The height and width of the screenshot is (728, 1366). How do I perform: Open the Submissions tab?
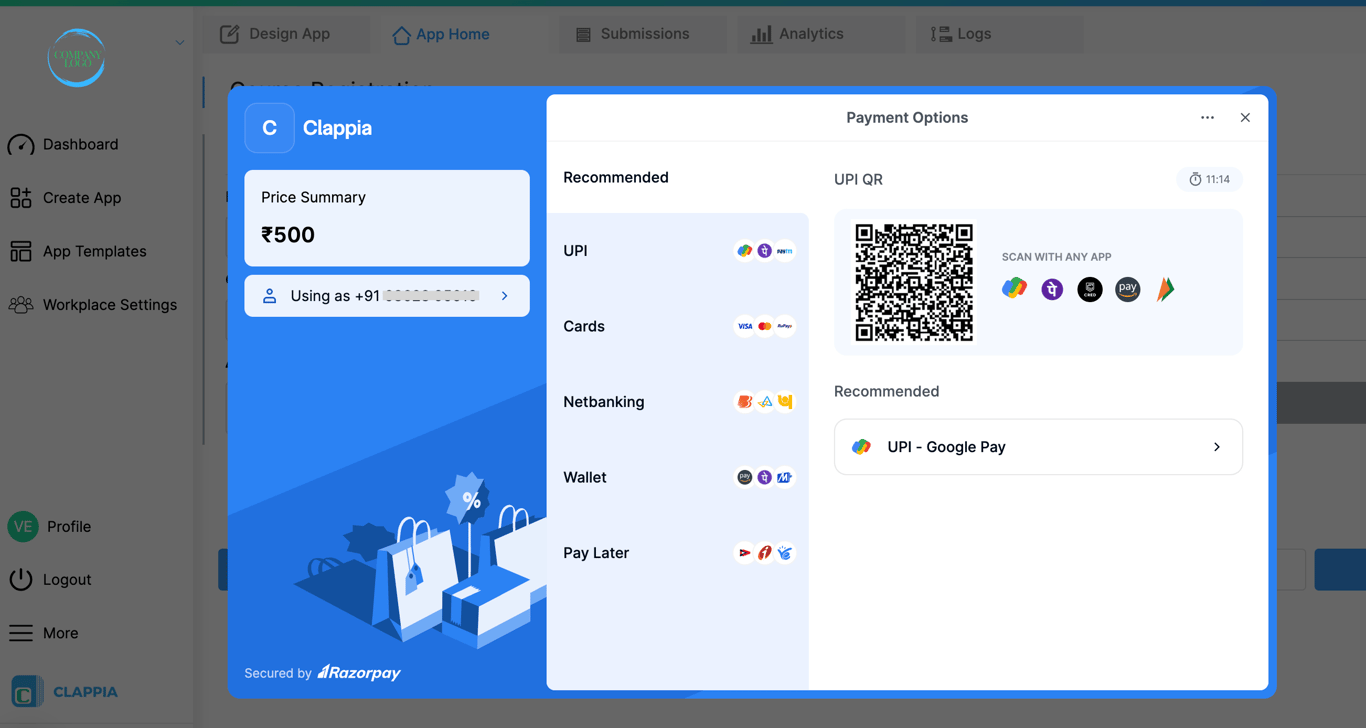tap(643, 34)
